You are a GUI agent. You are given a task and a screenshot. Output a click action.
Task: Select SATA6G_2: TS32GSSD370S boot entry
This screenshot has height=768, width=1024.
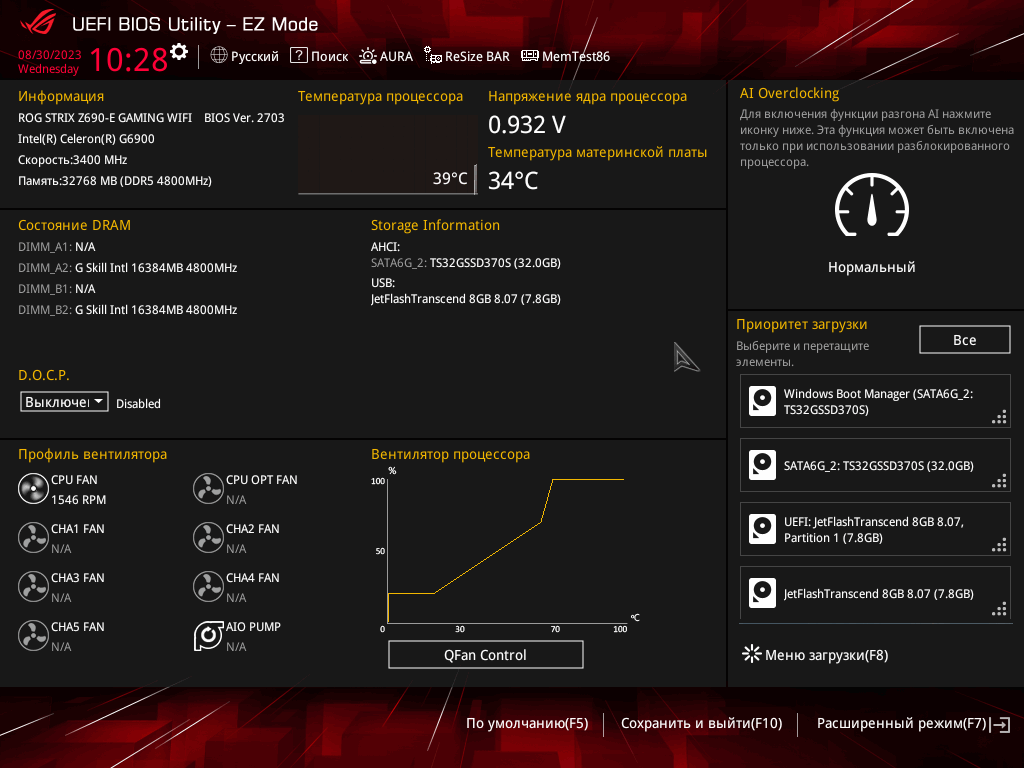875,465
